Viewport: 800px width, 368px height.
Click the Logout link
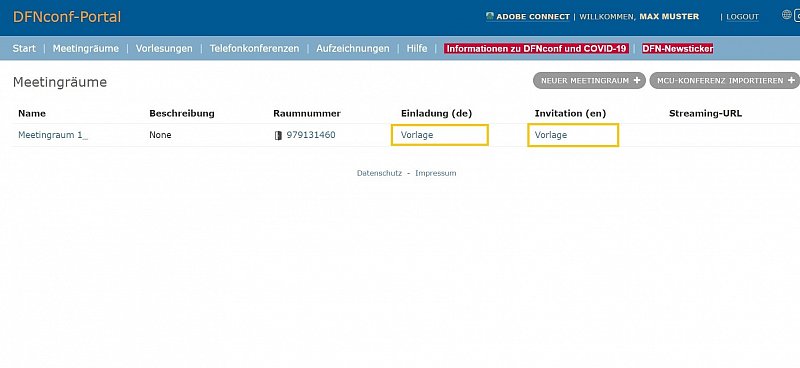(x=742, y=17)
